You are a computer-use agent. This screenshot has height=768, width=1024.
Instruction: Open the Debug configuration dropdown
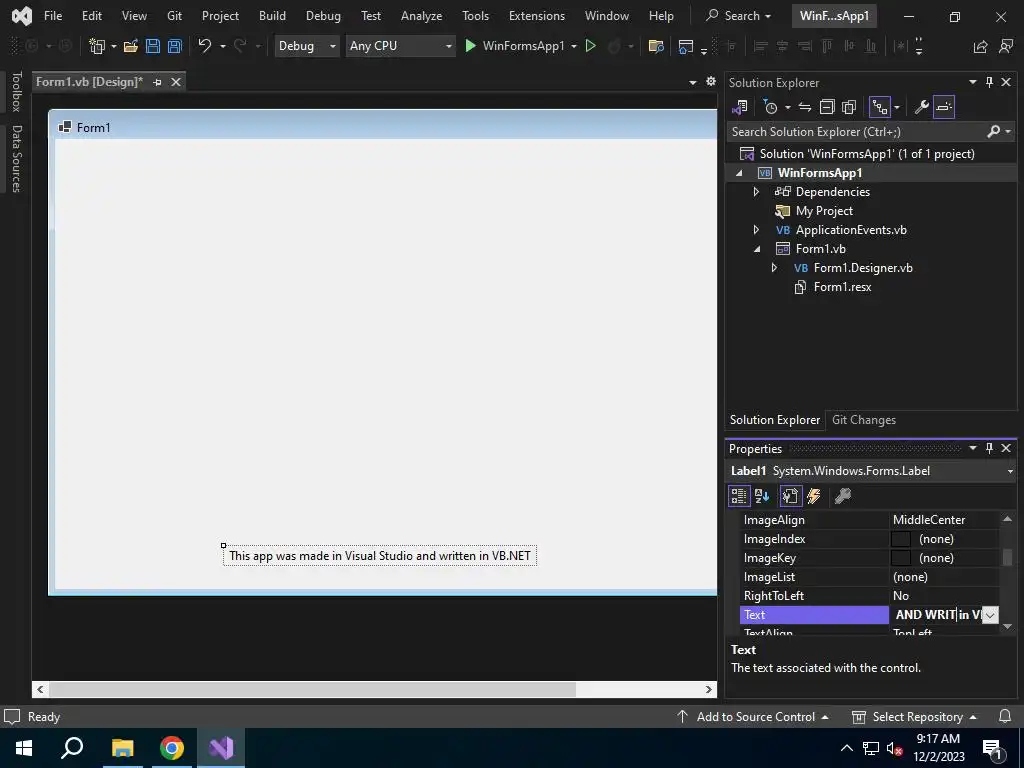tap(332, 46)
